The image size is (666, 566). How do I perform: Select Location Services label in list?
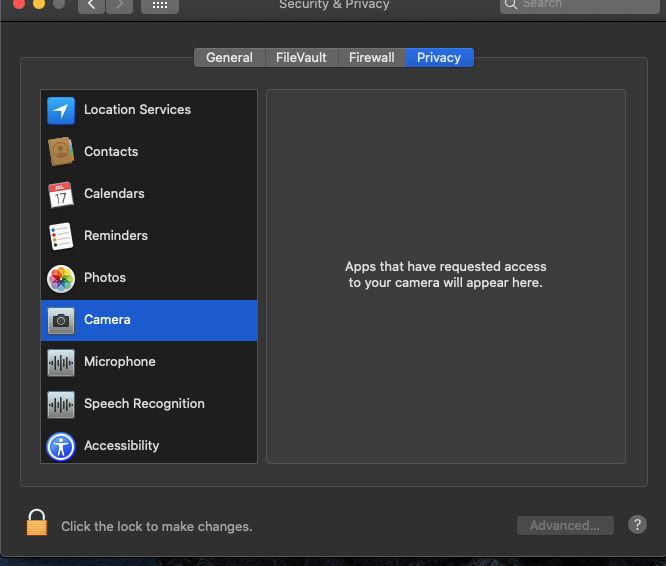(x=137, y=110)
